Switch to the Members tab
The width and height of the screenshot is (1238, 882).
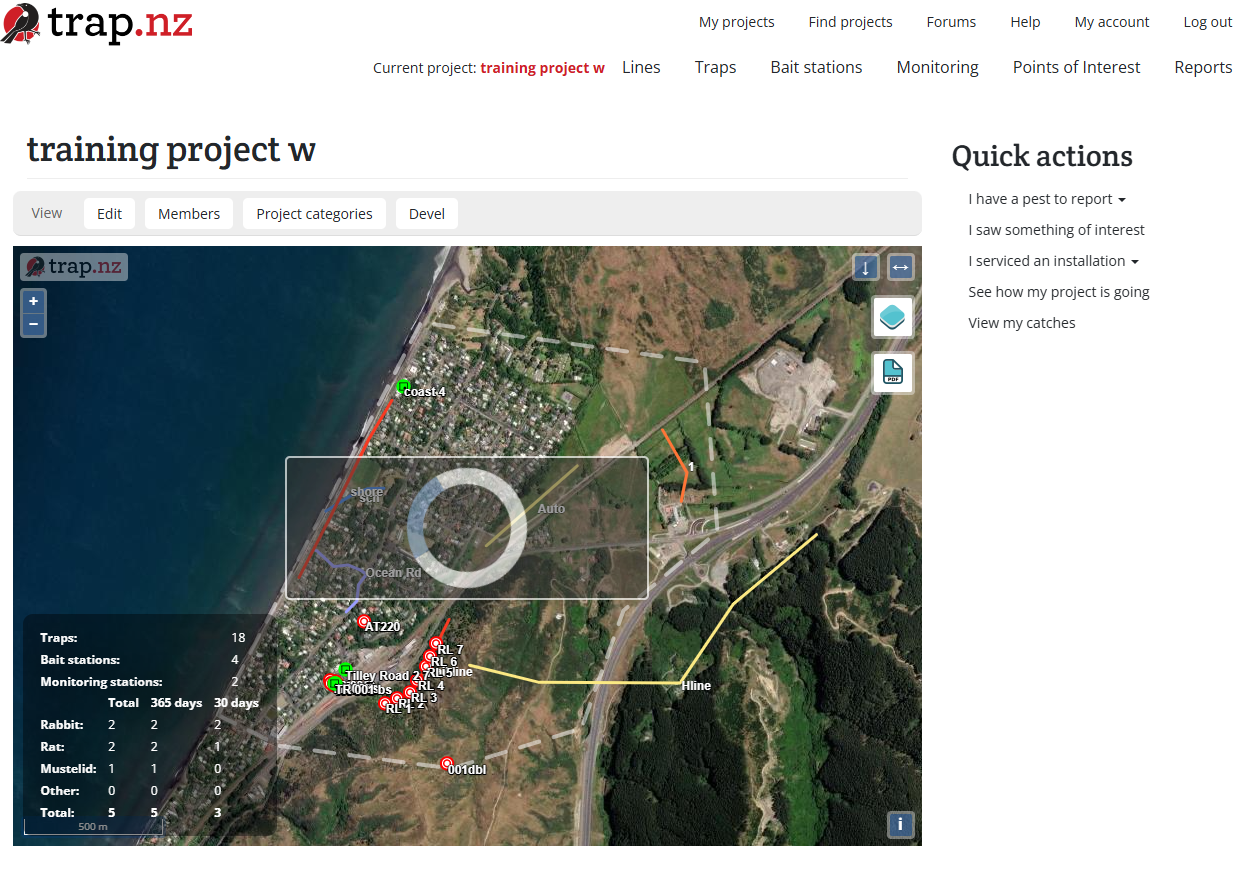pos(189,214)
